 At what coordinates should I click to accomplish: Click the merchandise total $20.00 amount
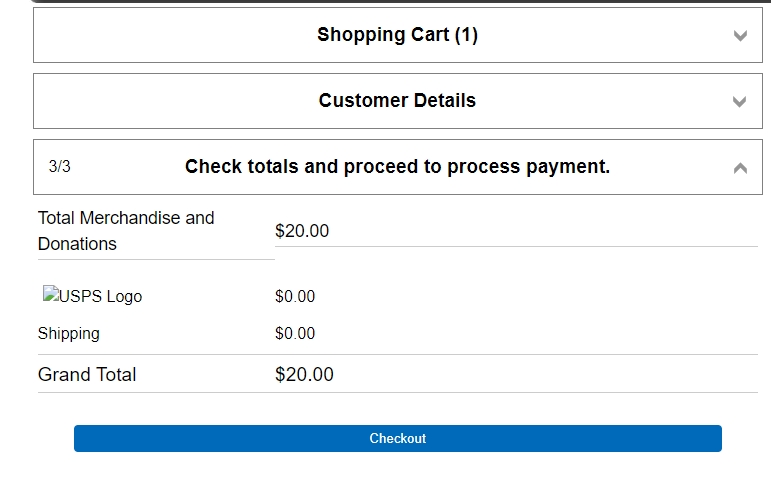[302, 231]
